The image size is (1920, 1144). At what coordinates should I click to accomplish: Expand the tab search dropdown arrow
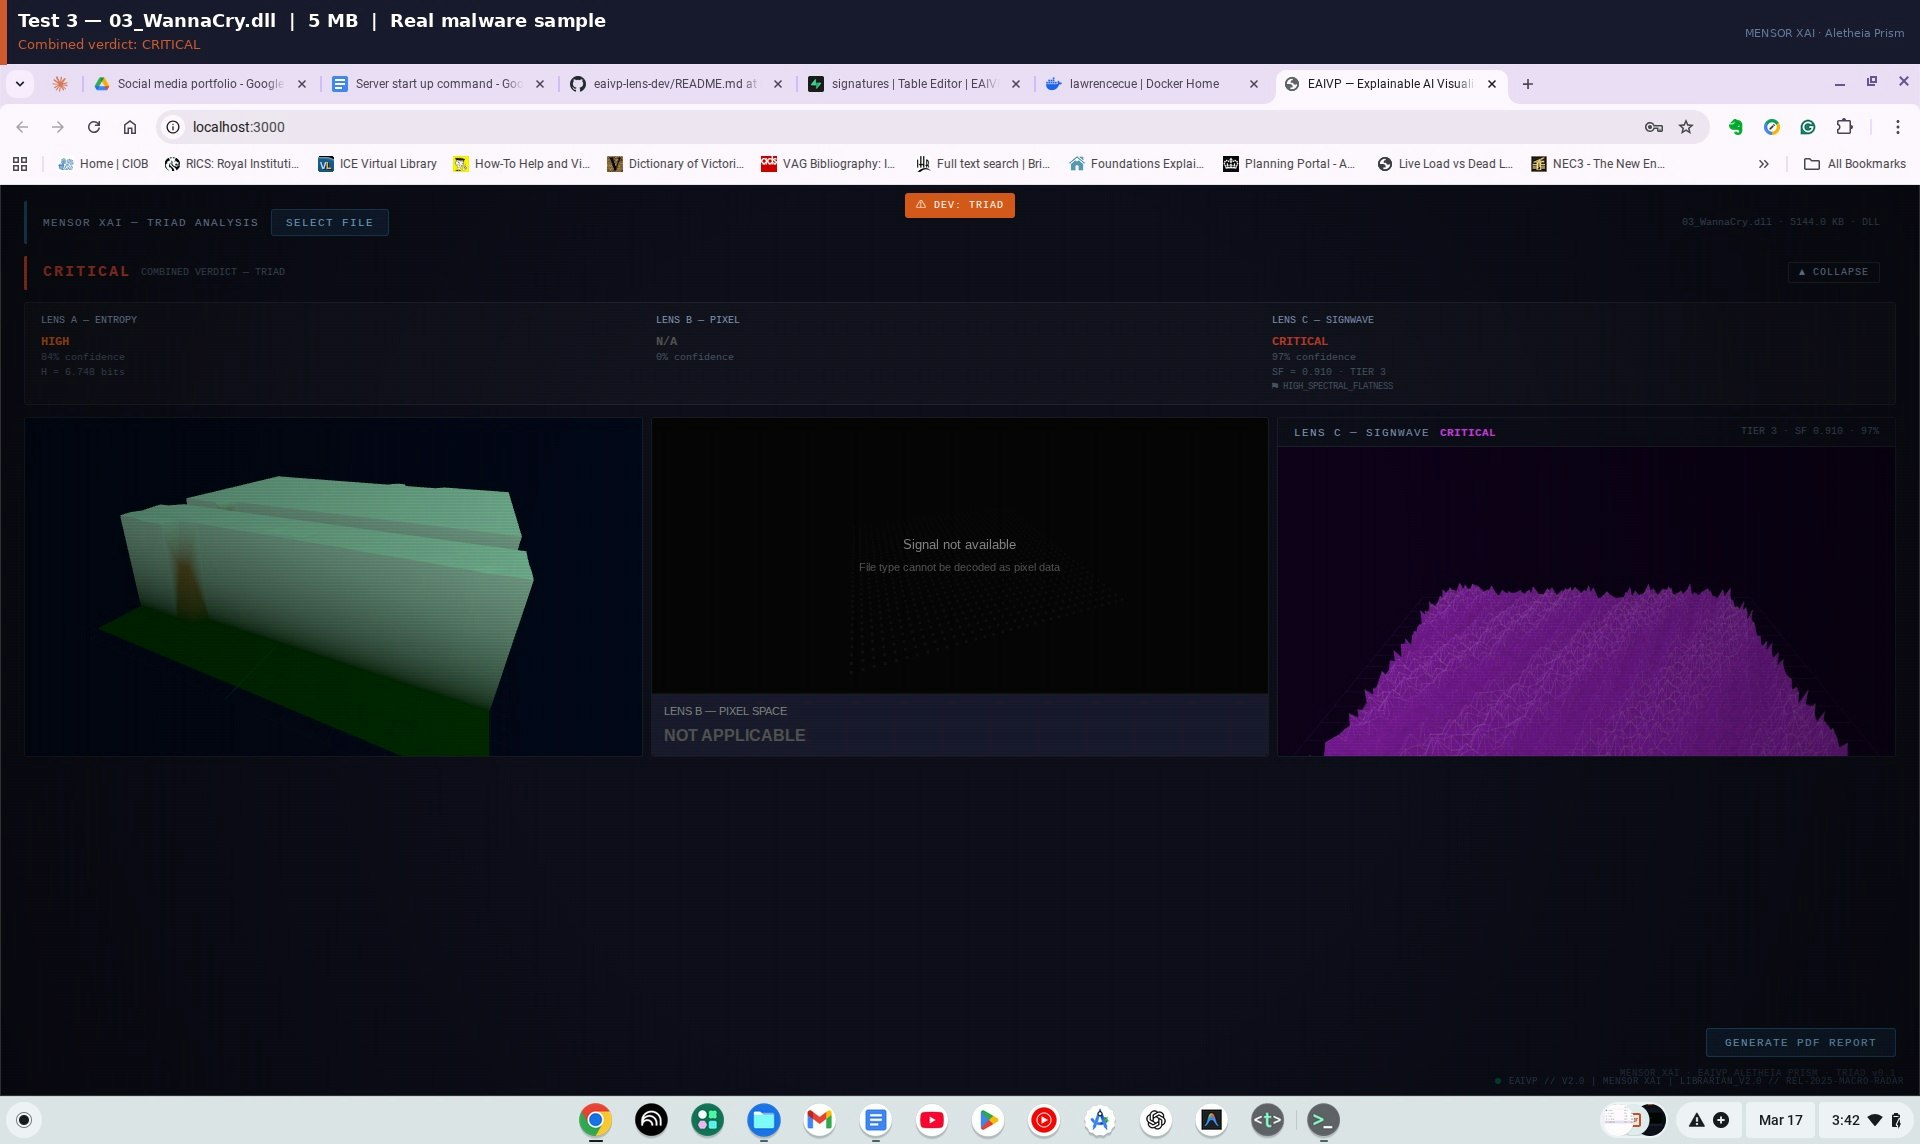[x=20, y=84]
